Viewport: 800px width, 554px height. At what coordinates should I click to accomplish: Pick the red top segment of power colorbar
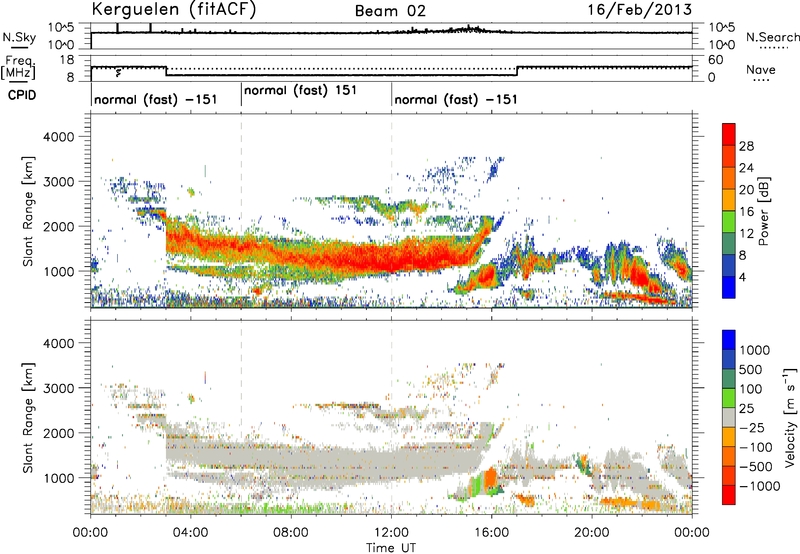[x=729, y=134]
